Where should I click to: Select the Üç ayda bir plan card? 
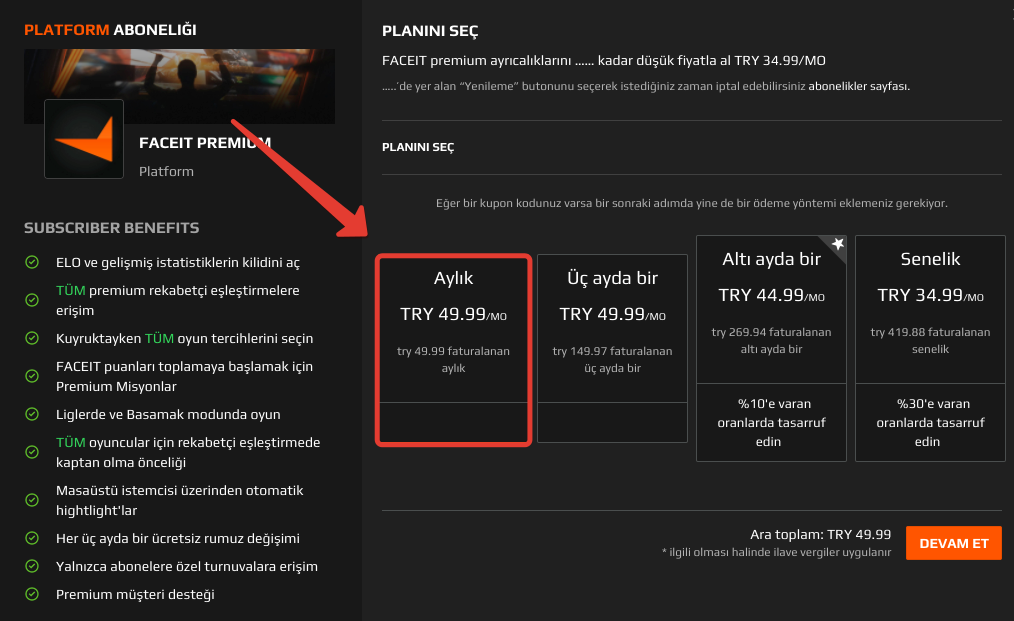click(612, 348)
